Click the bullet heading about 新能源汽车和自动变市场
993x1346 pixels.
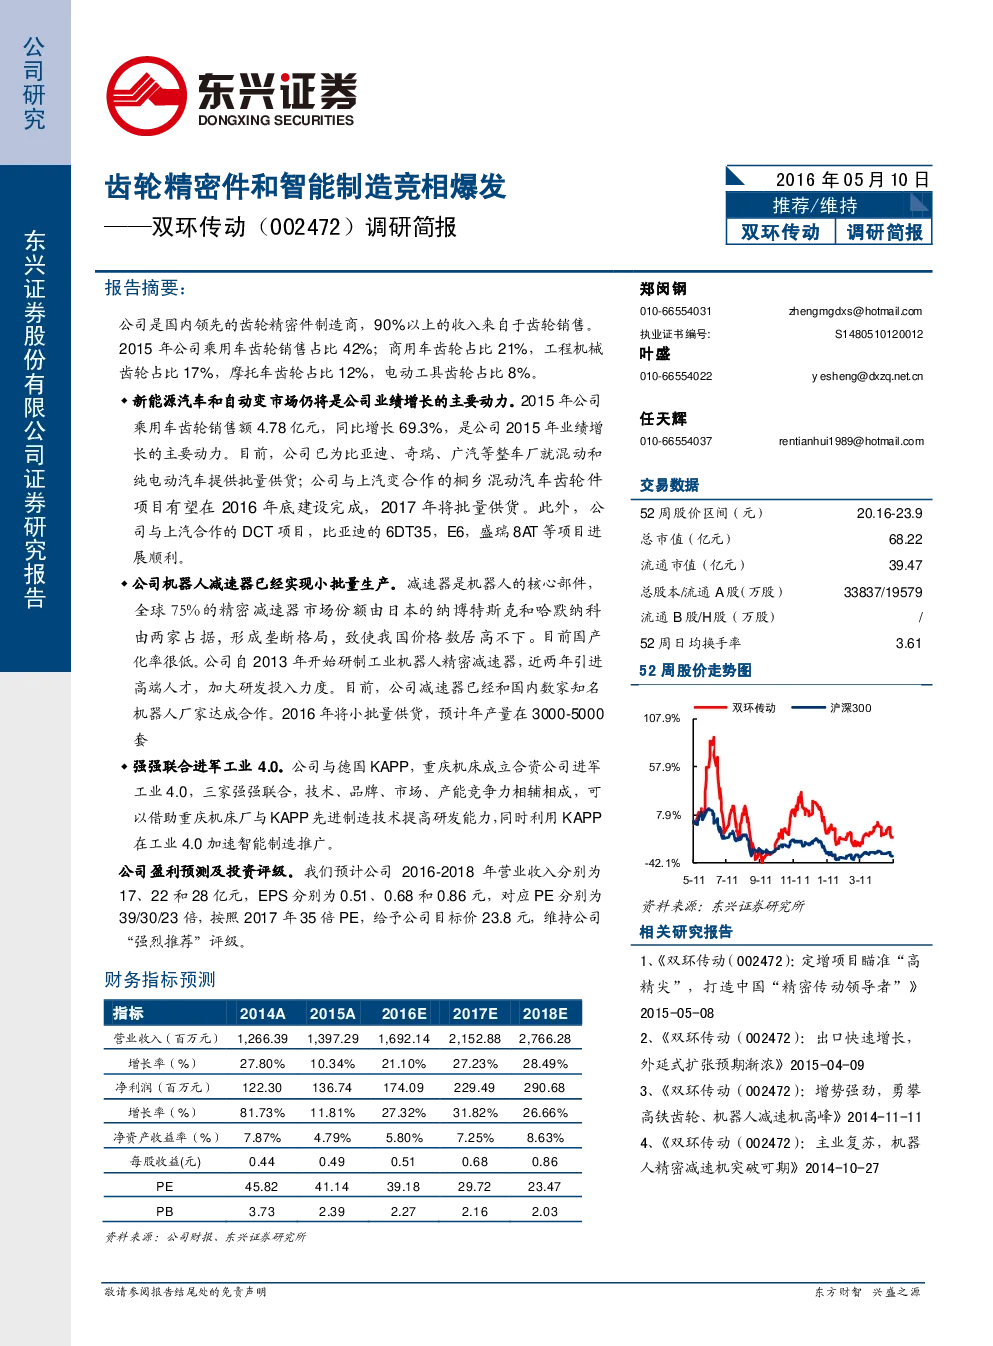click(324, 401)
